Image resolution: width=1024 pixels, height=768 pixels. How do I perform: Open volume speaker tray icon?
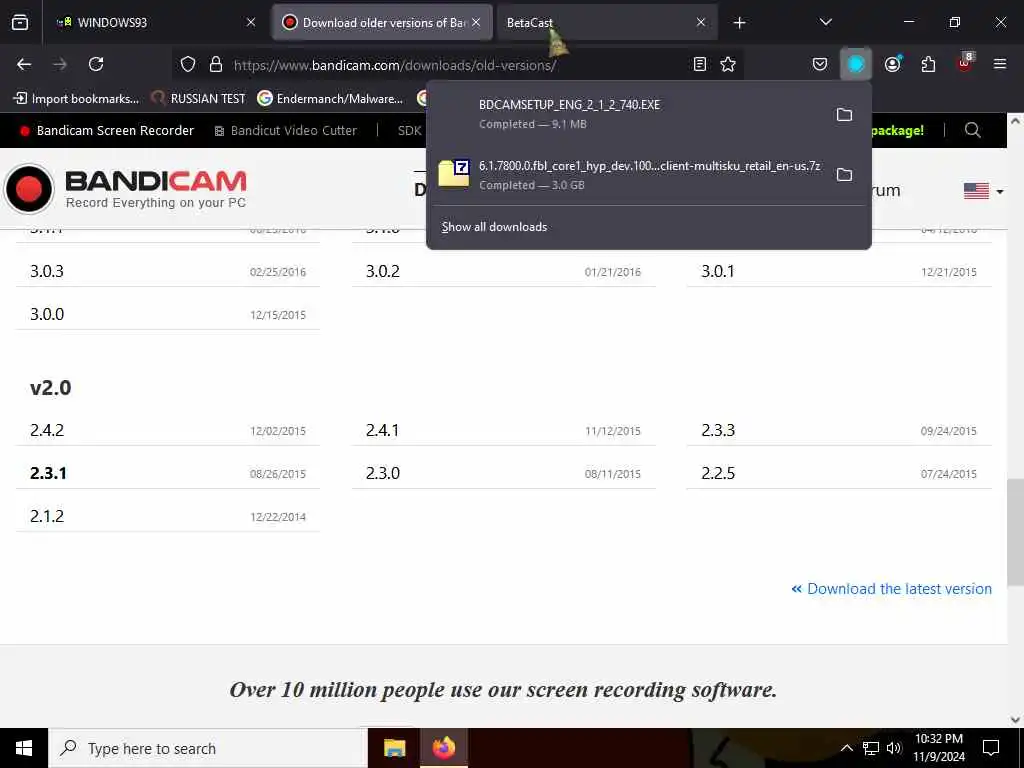click(894, 748)
